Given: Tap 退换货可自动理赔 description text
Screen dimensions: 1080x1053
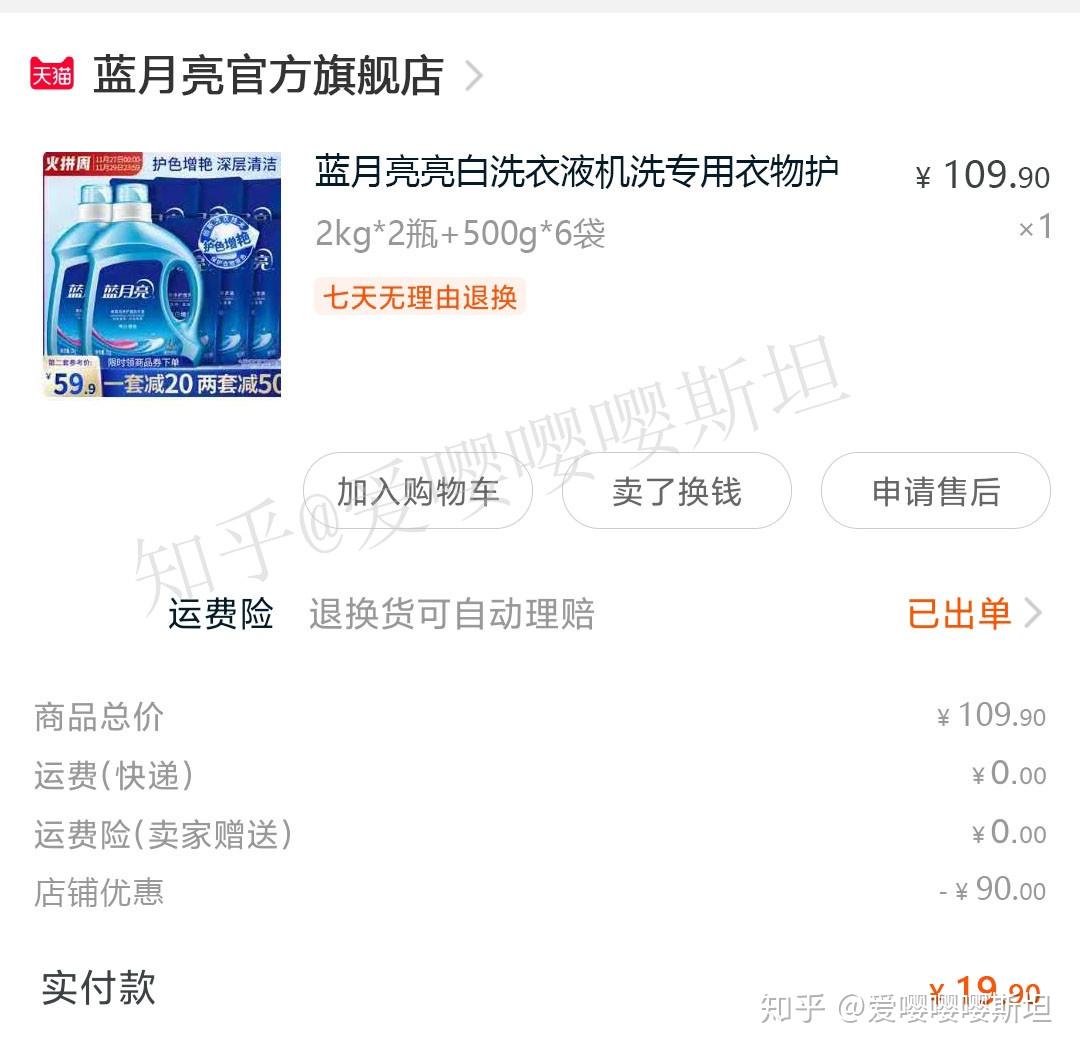Looking at the screenshot, I should coord(452,614).
